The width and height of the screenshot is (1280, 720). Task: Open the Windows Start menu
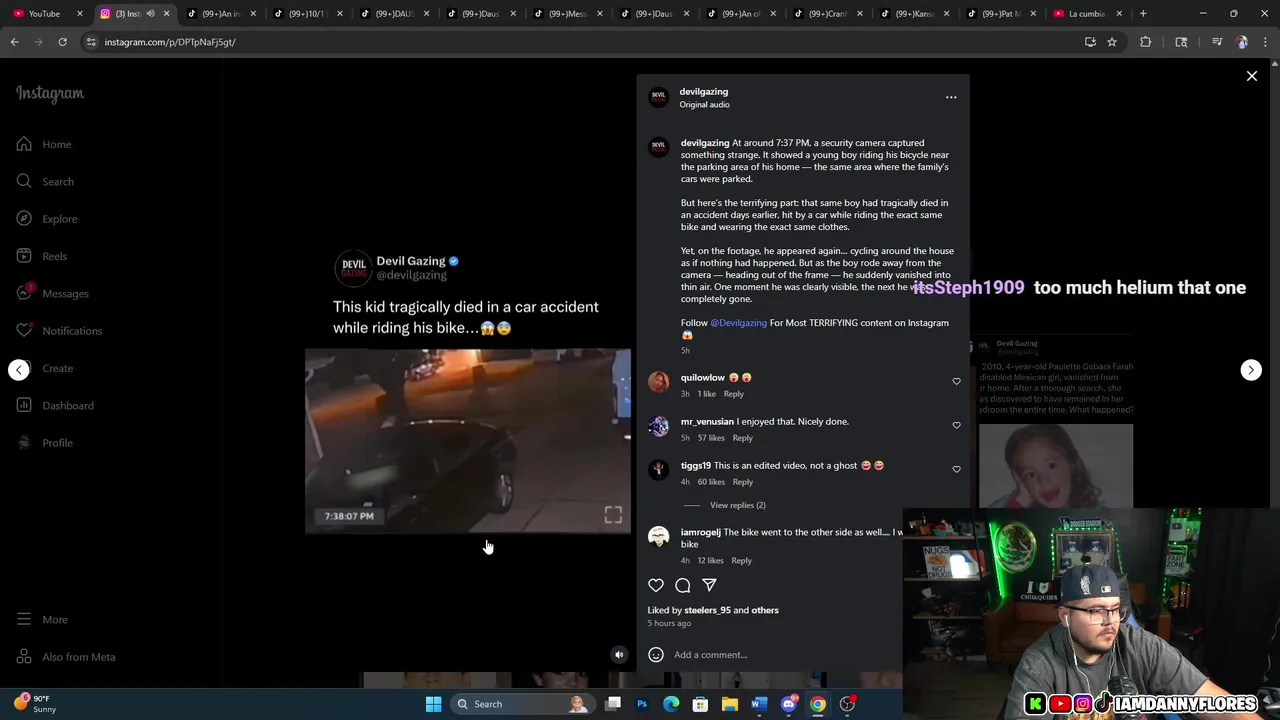(x=433, y=704)
